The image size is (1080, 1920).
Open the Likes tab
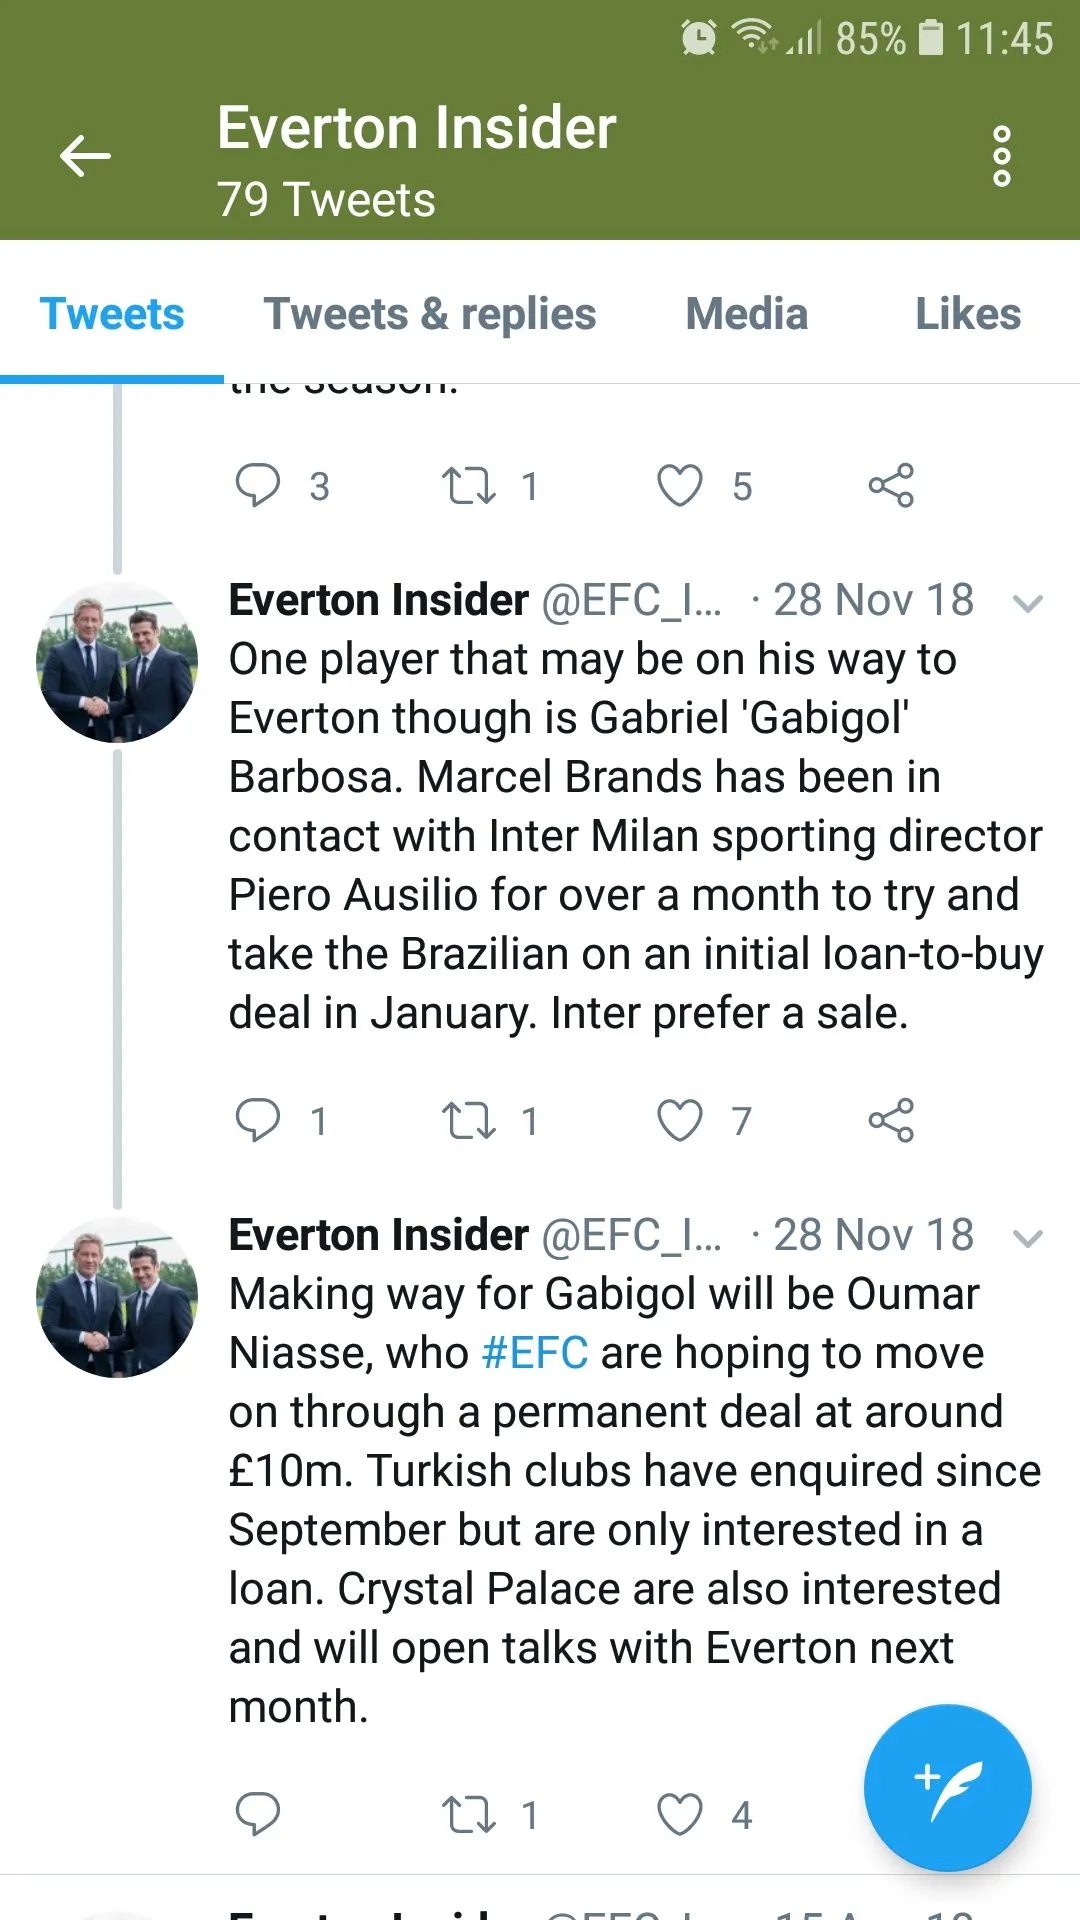point(968,314)
